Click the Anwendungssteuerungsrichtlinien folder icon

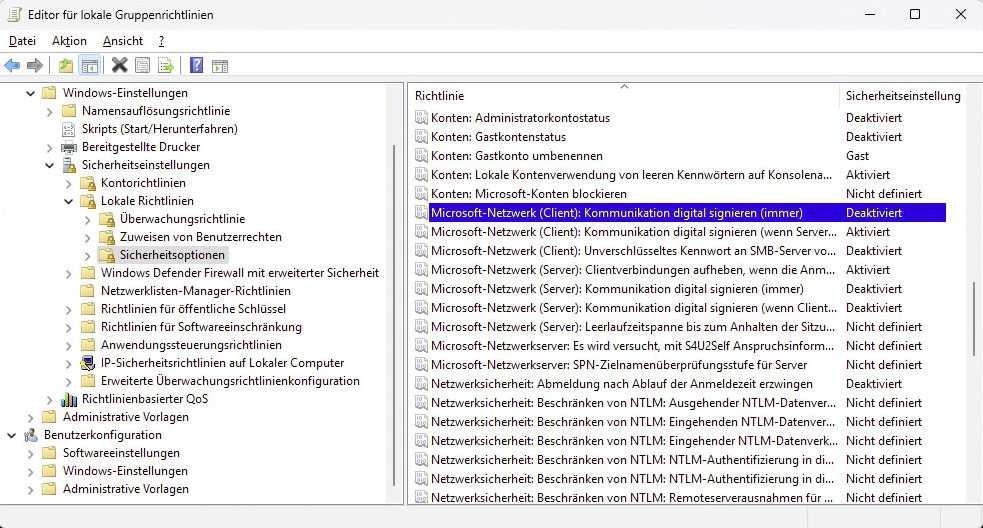click(88, 345)
